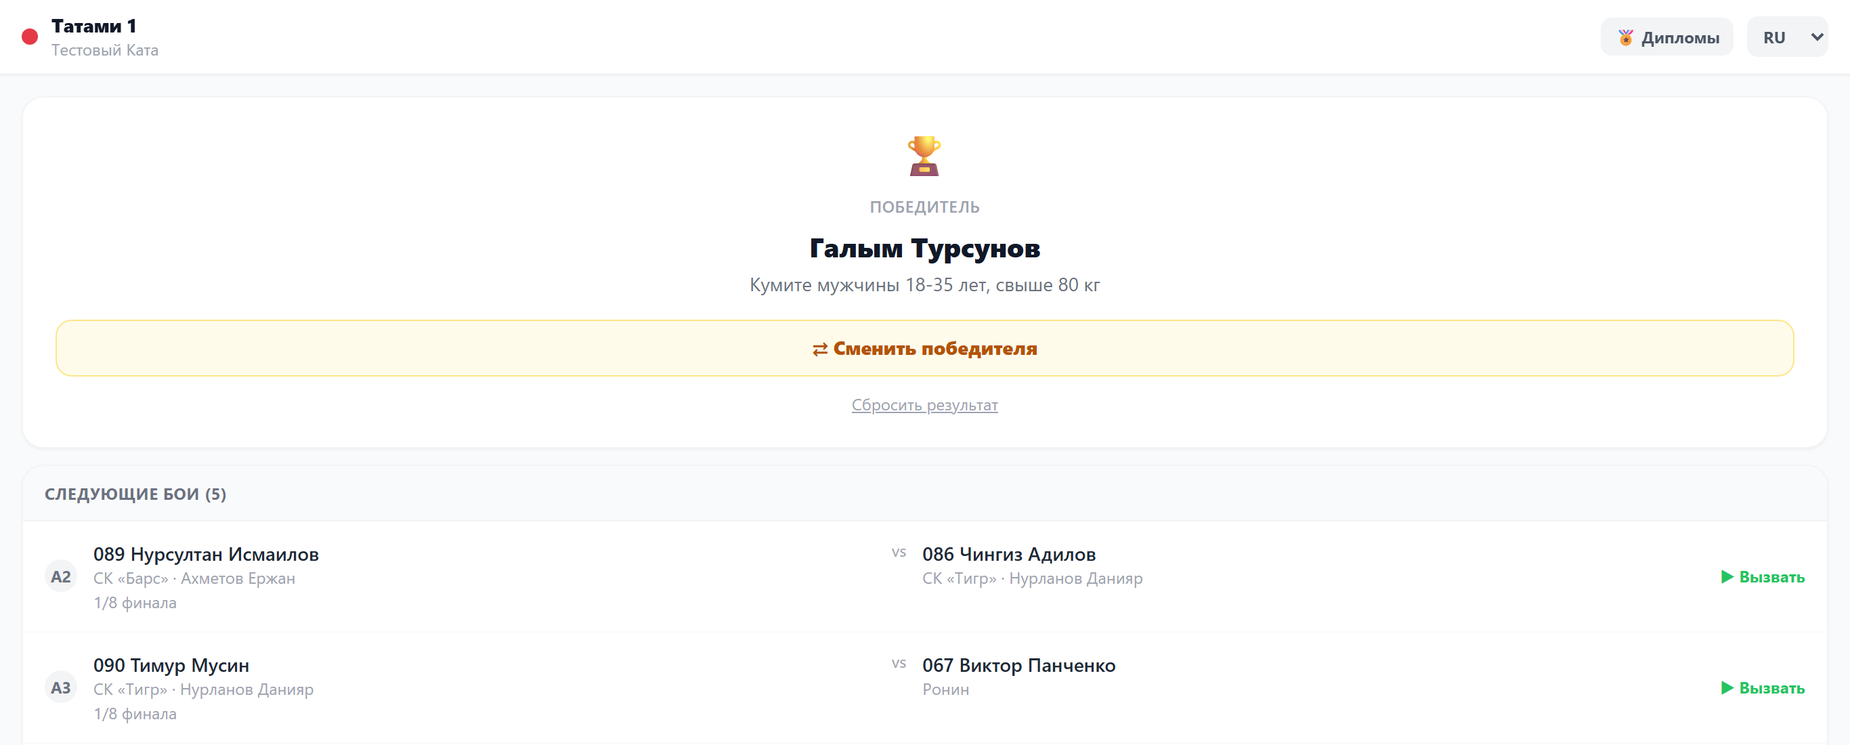Image resolution: width=1850 pixels, height=745 pixels.
Task: Select fighter 090 Тимур Мусин
Action: point(171,665)
